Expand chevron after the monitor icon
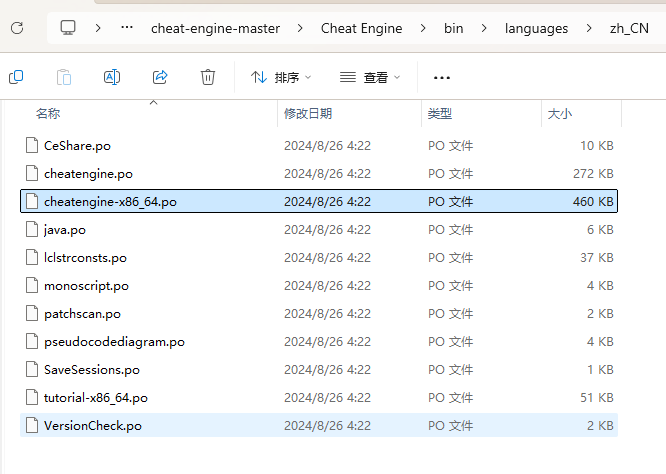The height and width of the screenshot is (474, 666). (x=98, y=28)
